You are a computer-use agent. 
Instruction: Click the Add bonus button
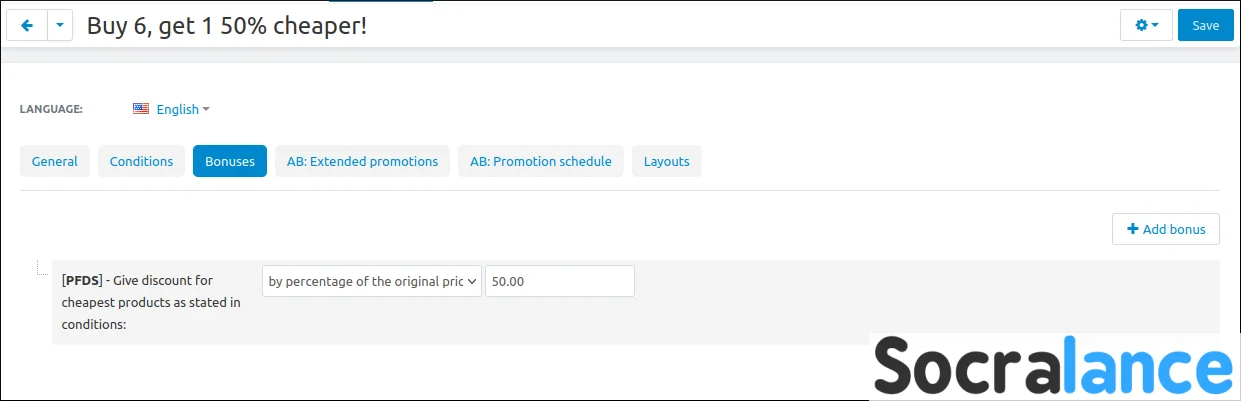click(x=1166, y=229)
